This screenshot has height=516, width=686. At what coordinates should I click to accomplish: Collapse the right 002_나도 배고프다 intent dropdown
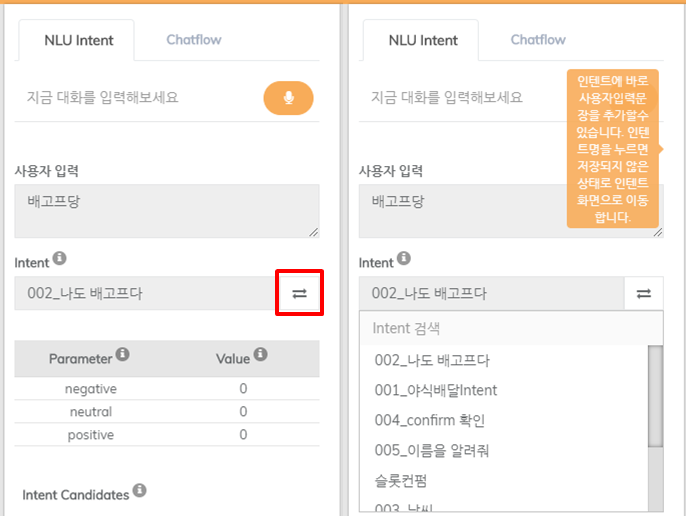click(x=492, y=293)
